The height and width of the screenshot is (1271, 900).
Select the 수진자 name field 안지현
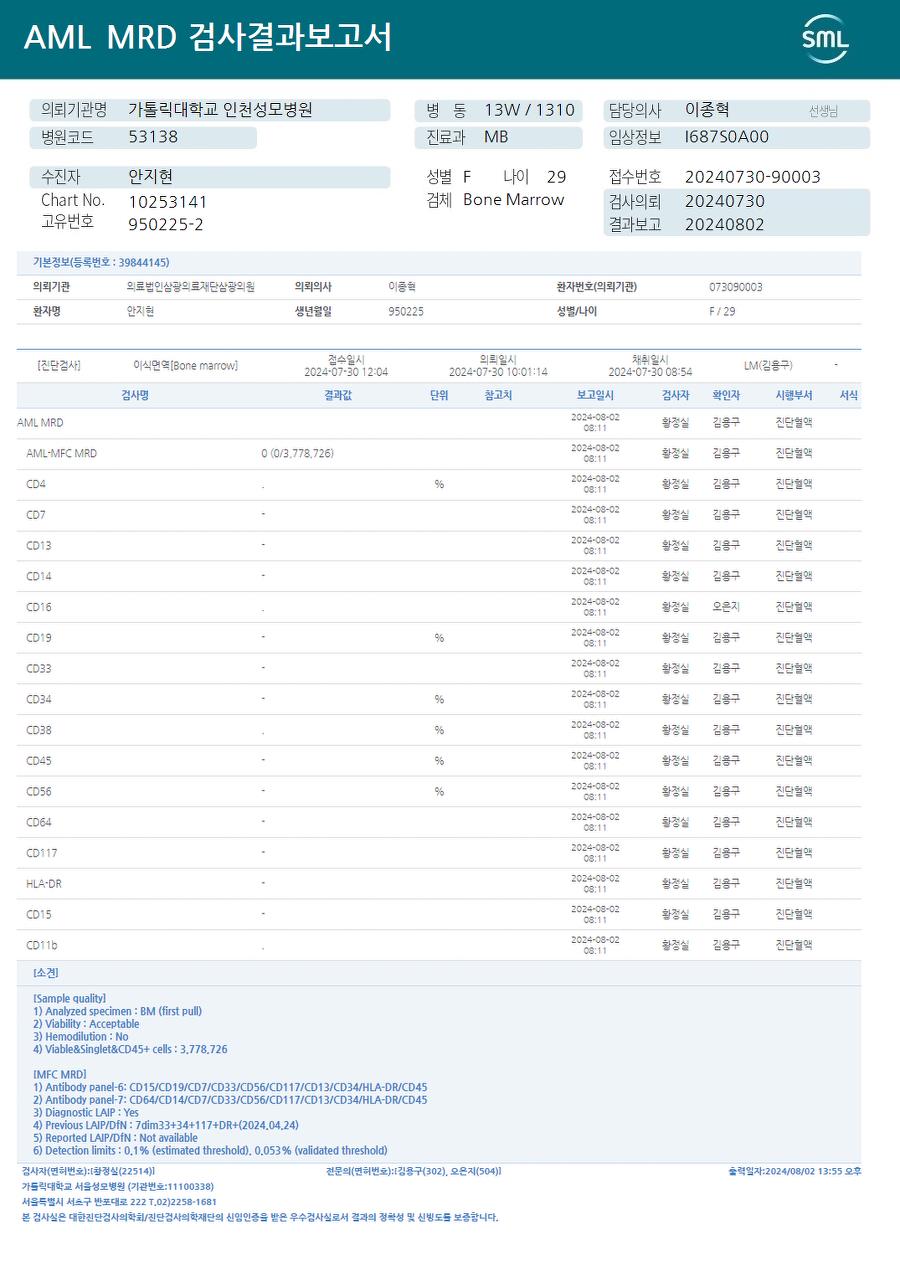[x=151, y=177]
